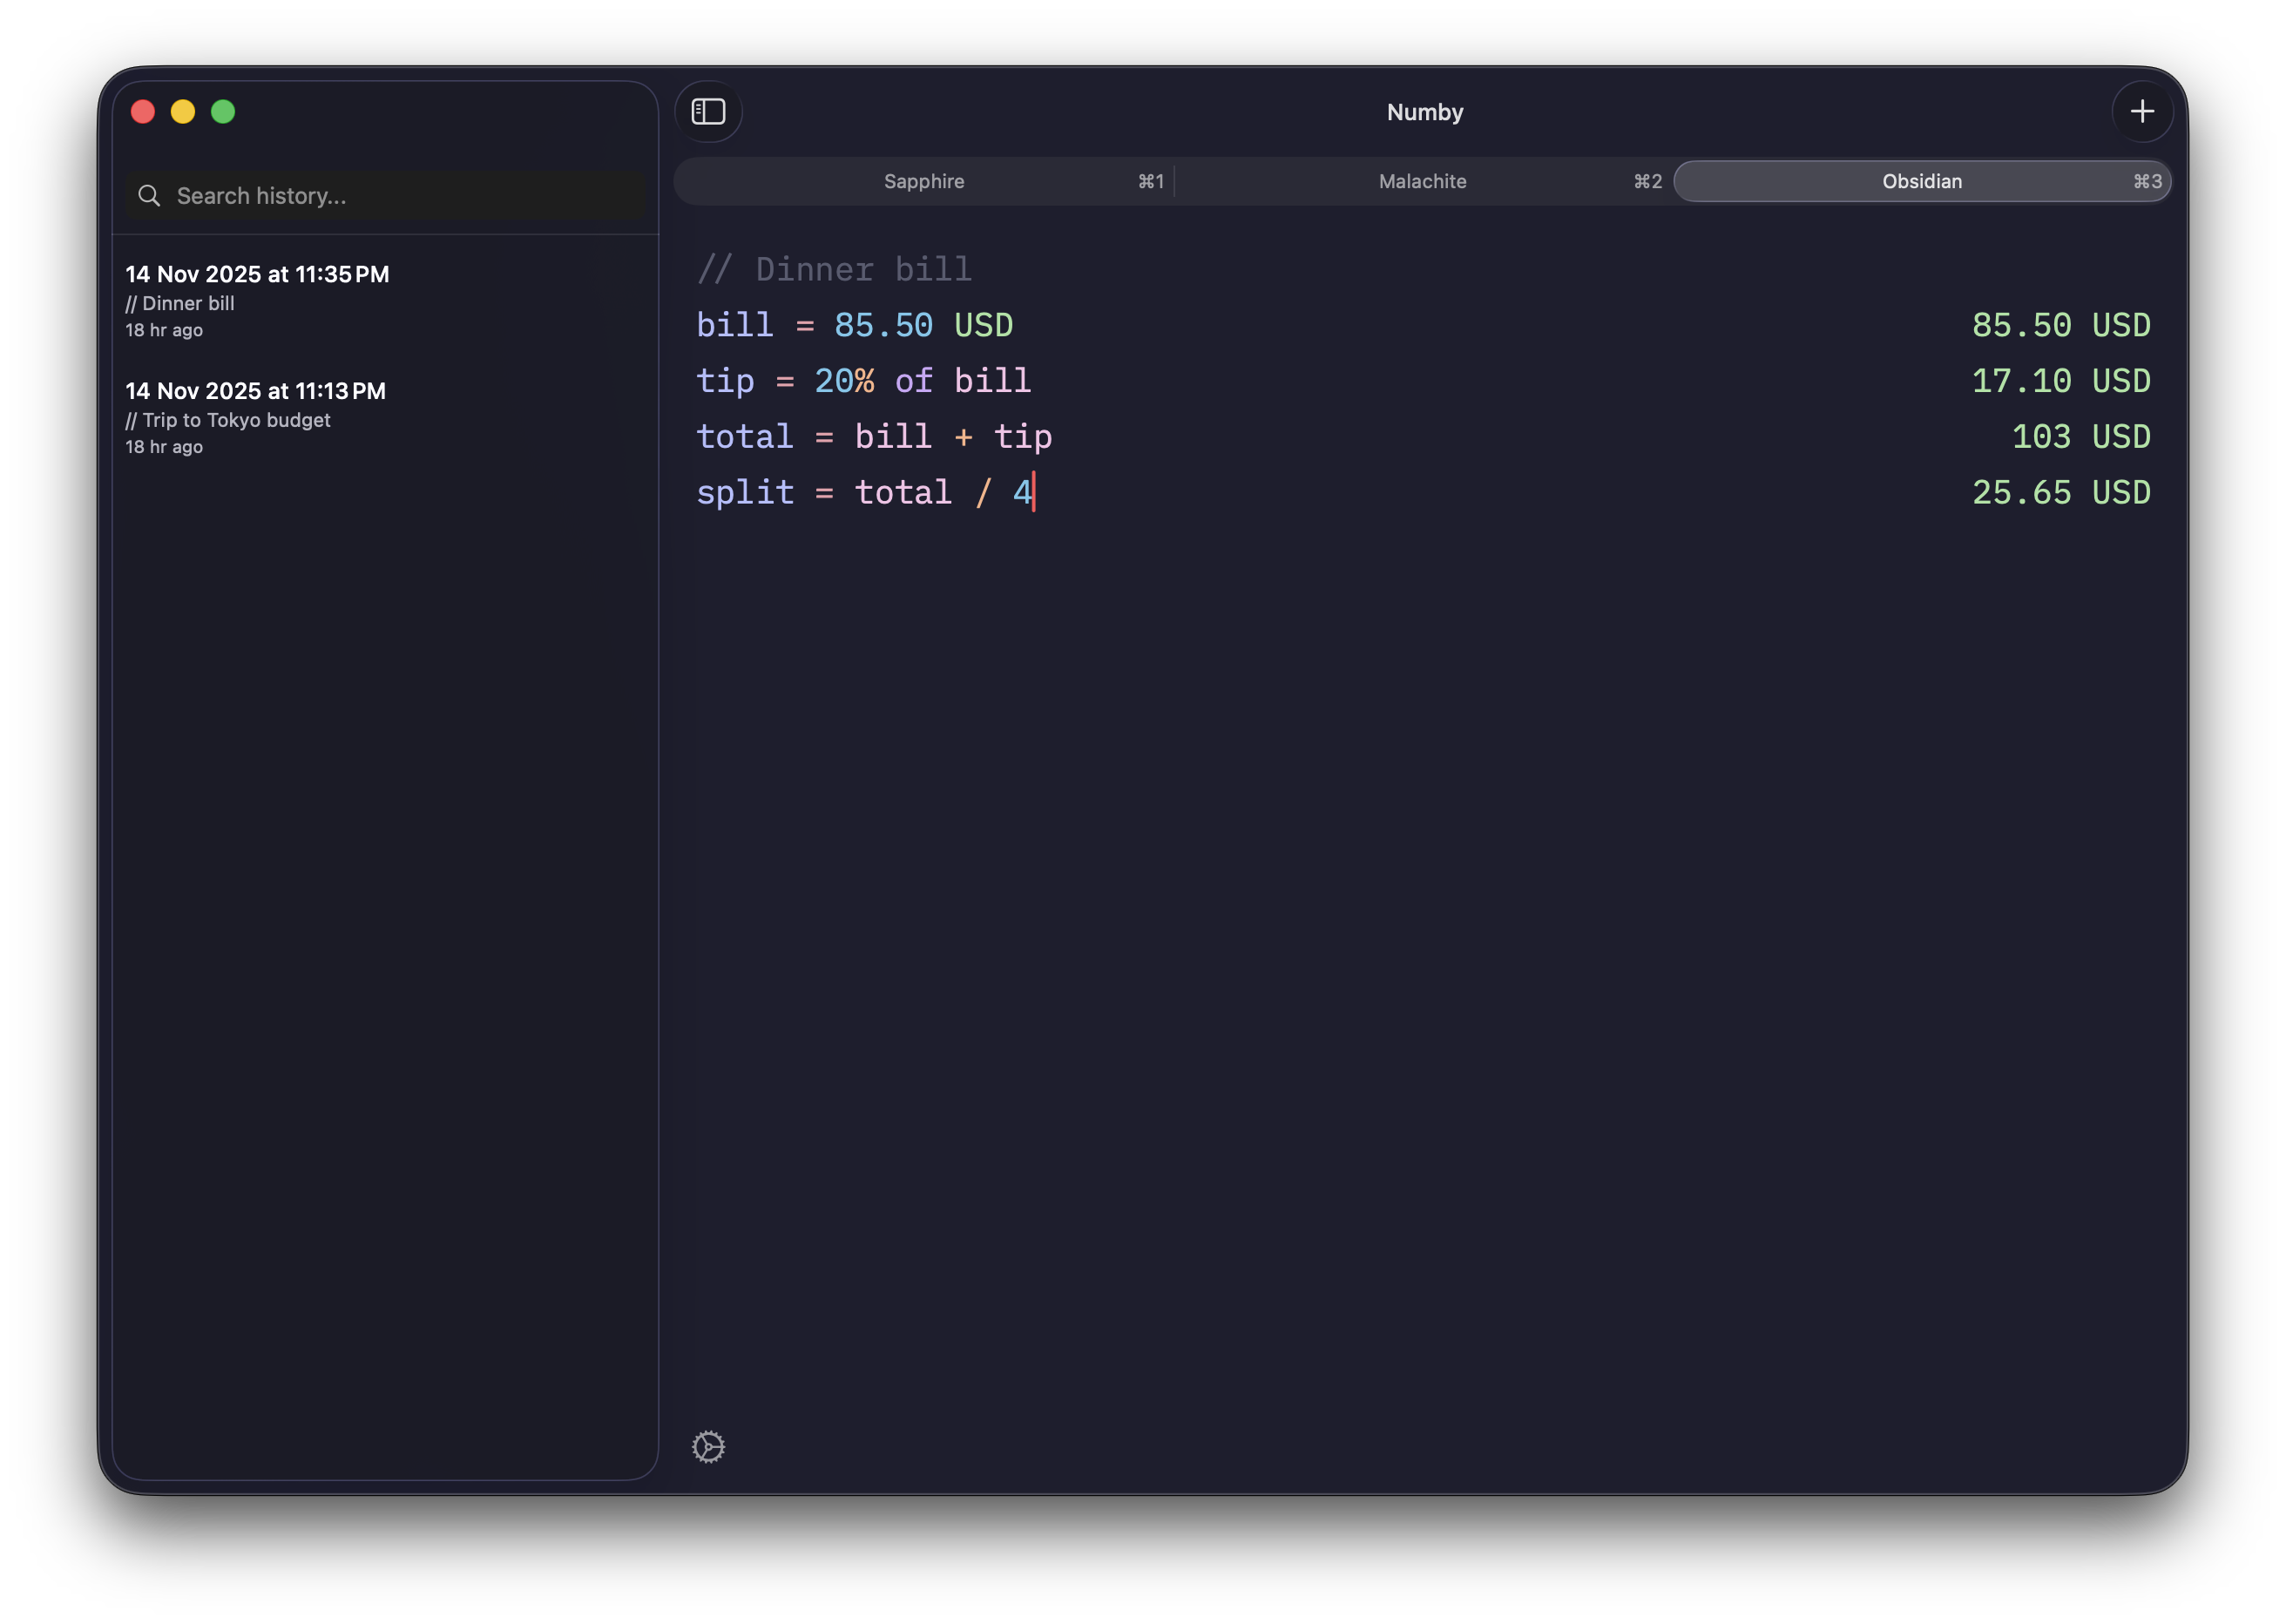Create a new document with the plus icon
2286x1624 pixels.
2142,112
